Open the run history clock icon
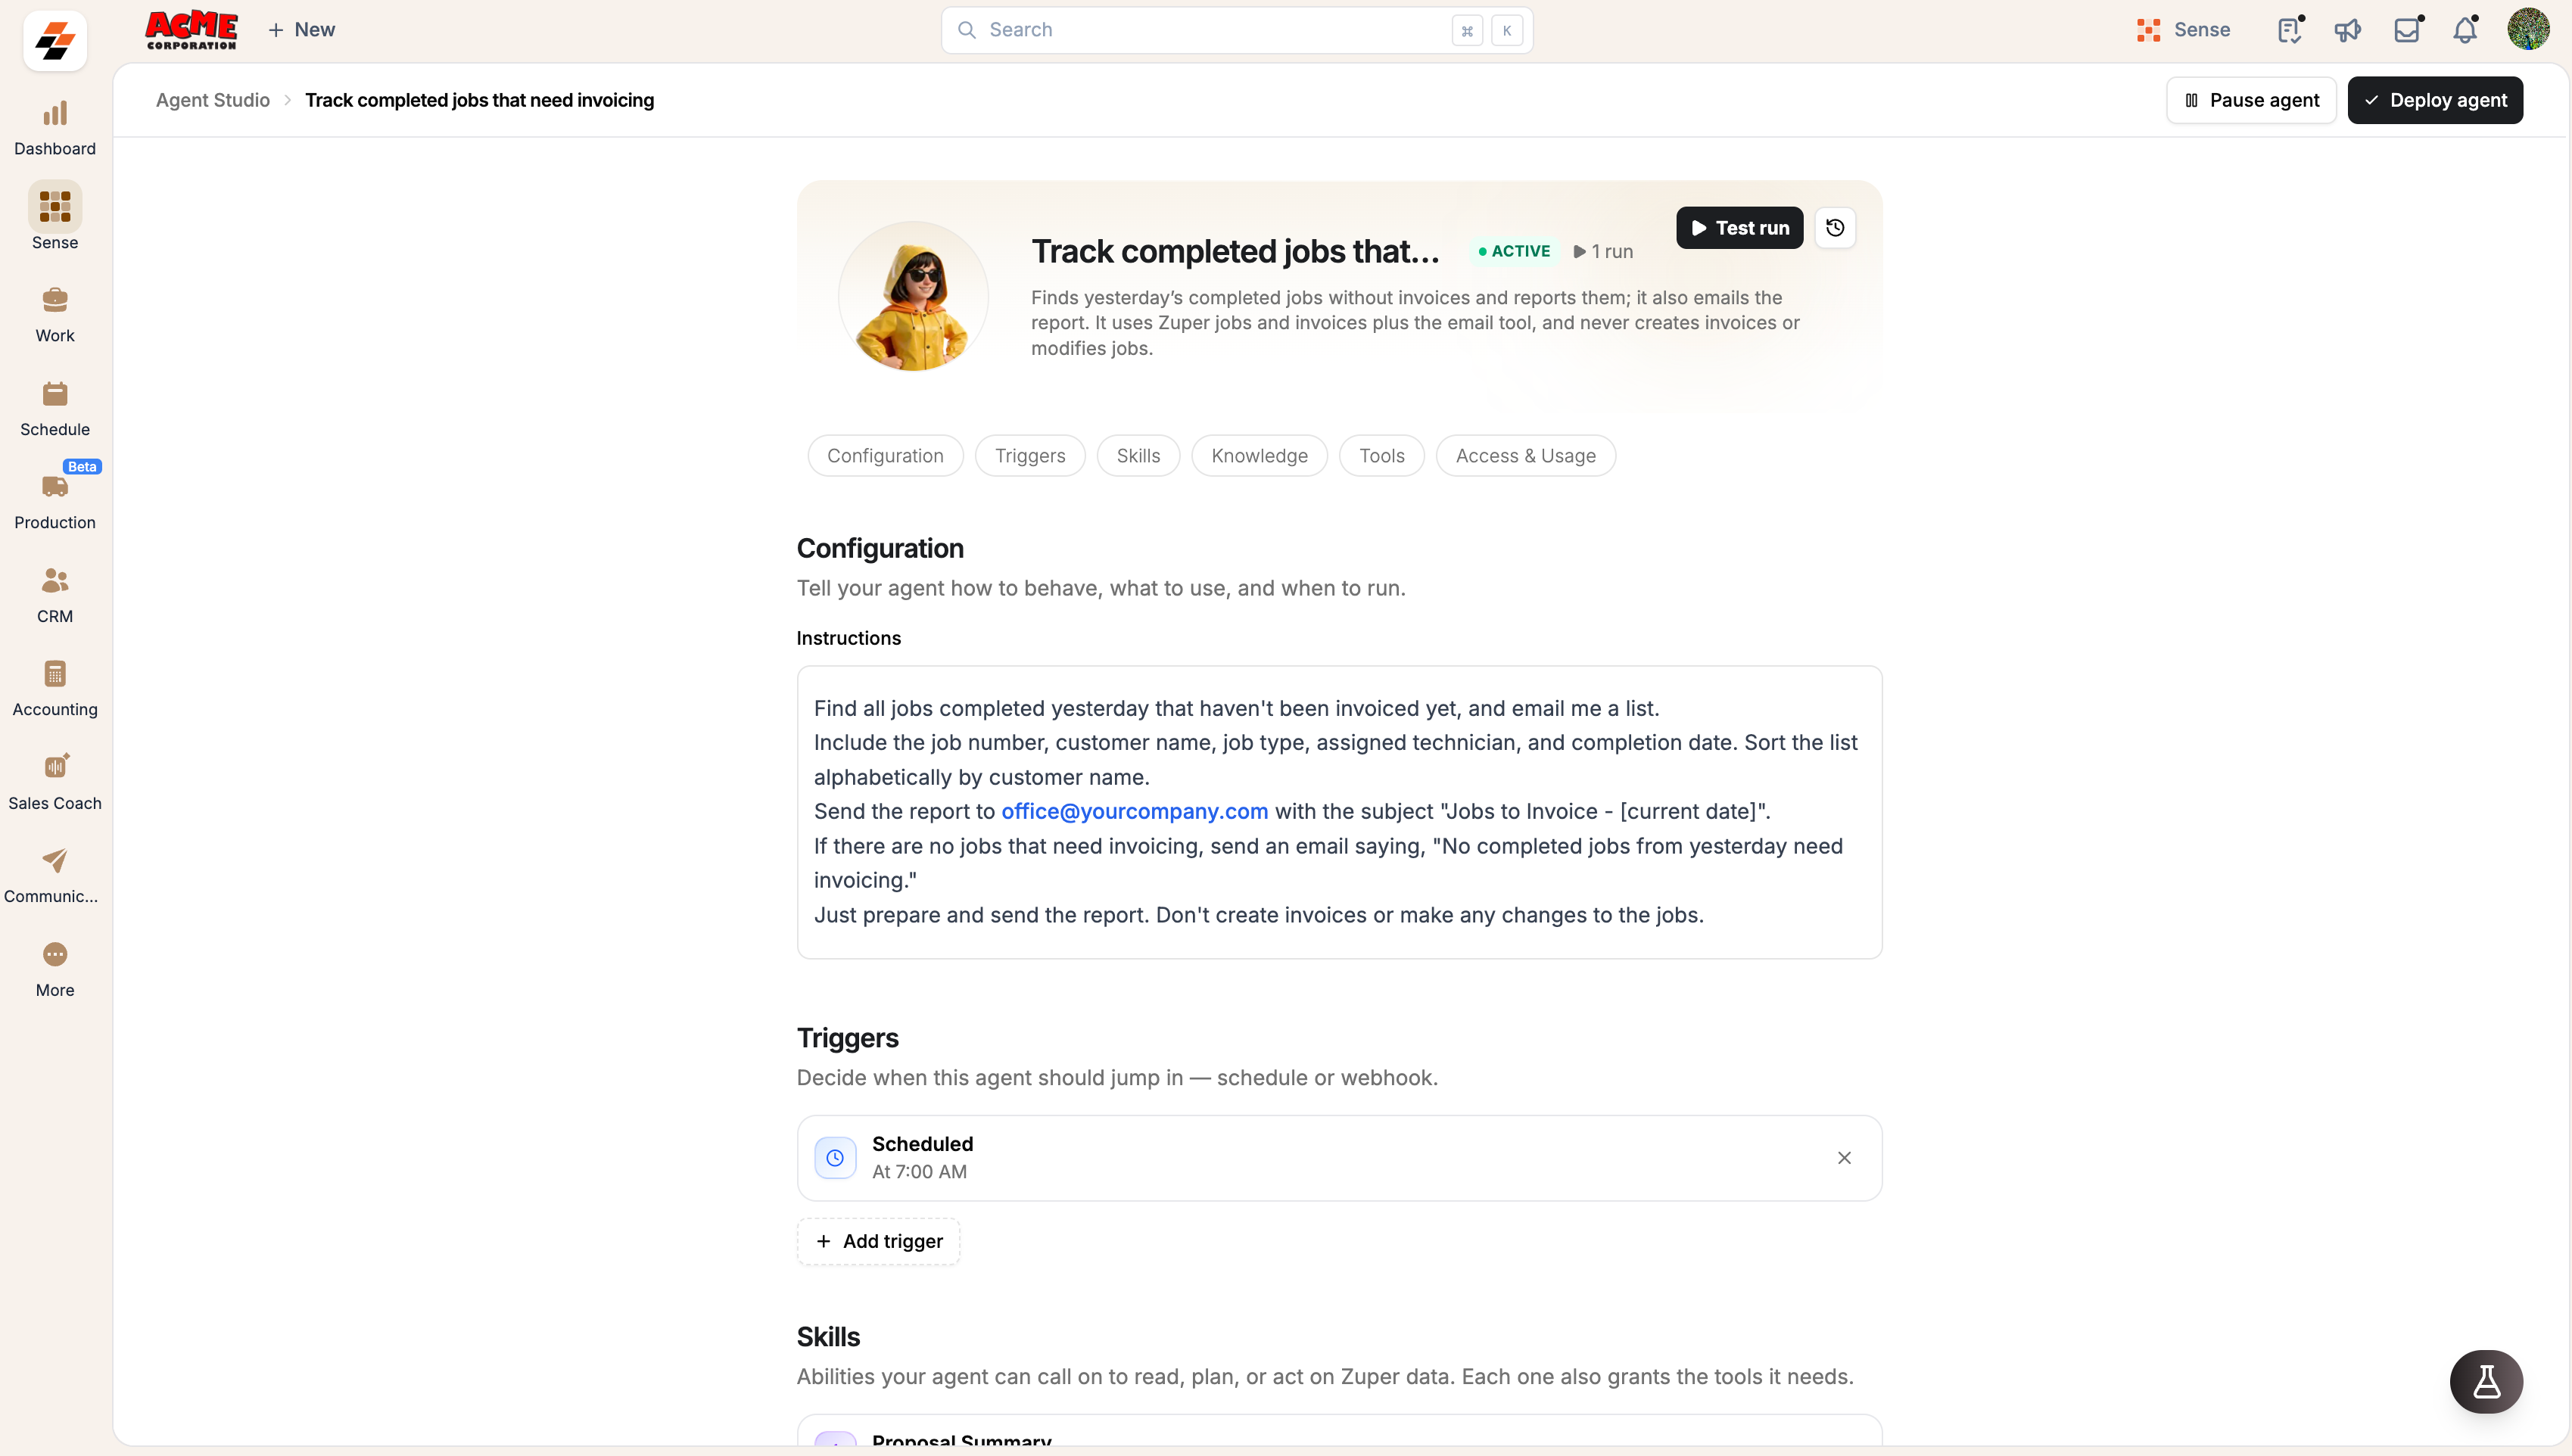2572x1456 pixels. click(x=1835, y=228)
